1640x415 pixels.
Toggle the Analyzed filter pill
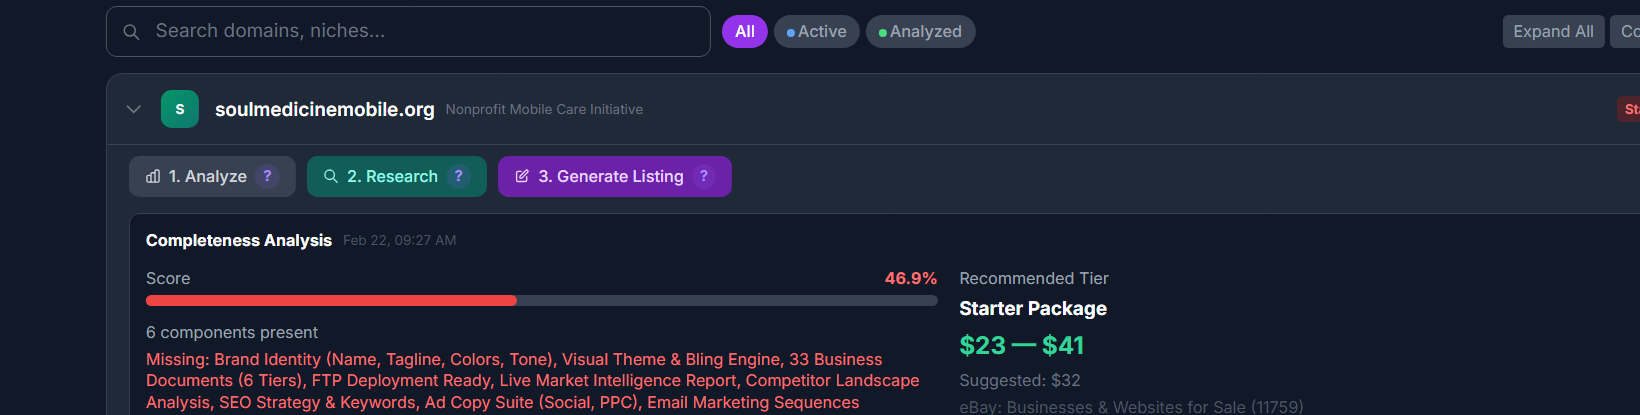920,32
